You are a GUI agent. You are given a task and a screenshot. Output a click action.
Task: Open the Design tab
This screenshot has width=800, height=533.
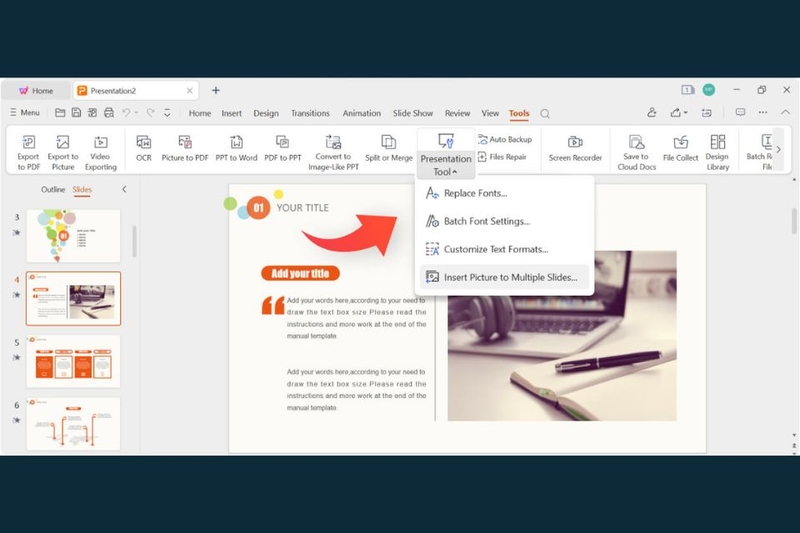(x=266, y=113)
